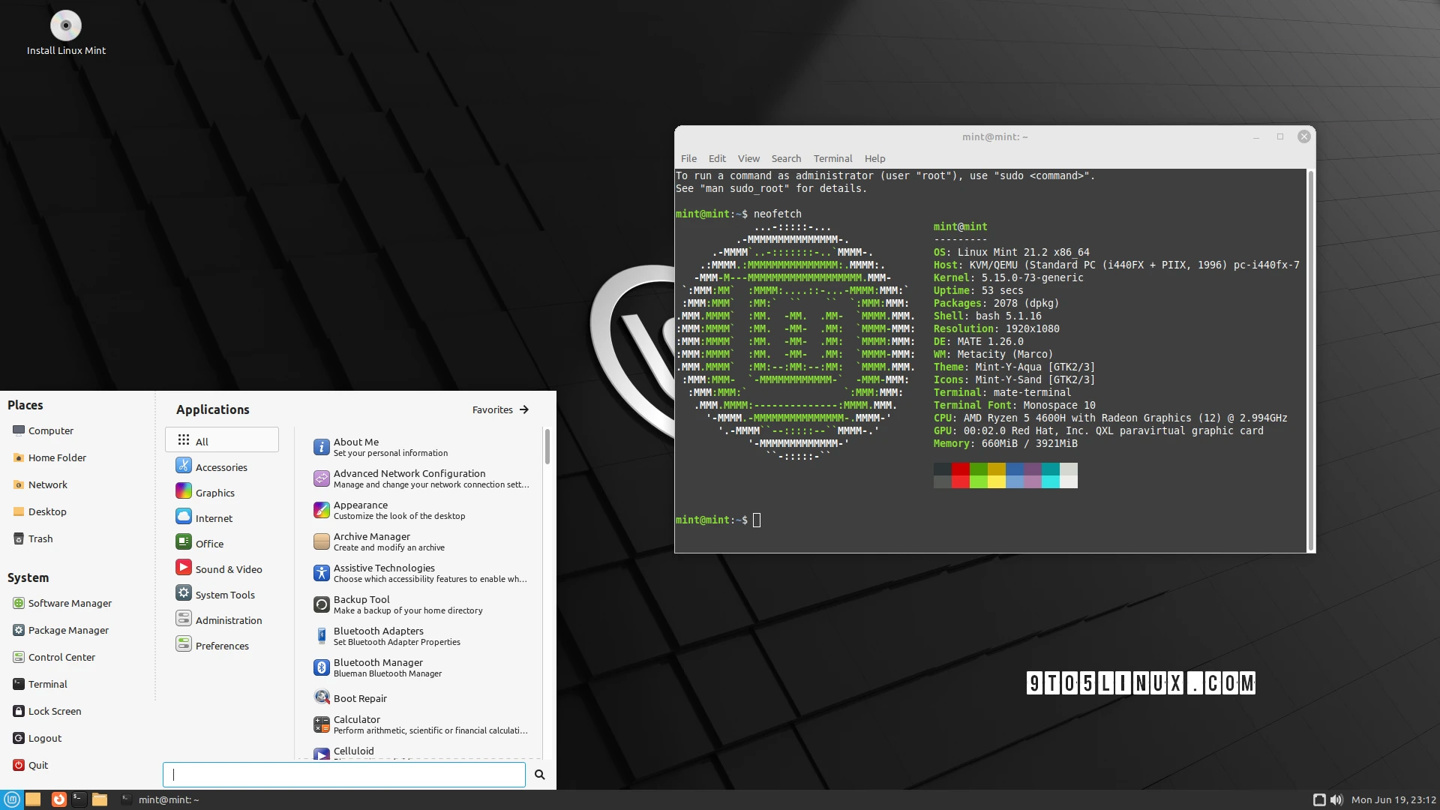This screenshot has height=810, width=1440.
Task: Open the terminal Search menu
Action: pyautogui.click(x=786, y=158)
